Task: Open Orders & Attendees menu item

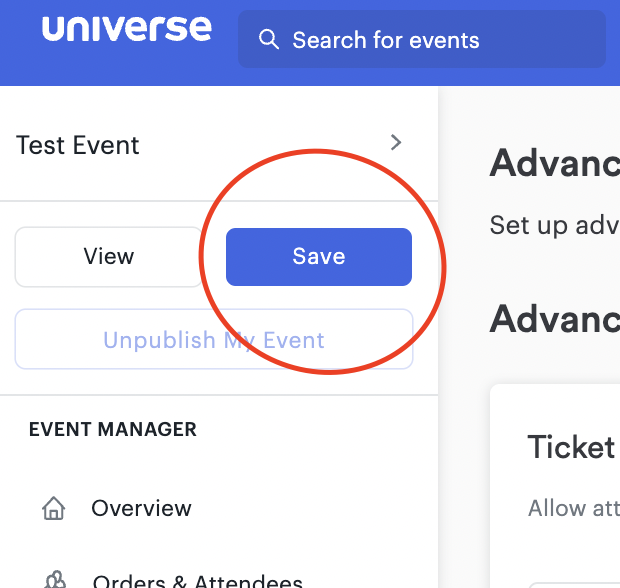Action: click(198, 581)
